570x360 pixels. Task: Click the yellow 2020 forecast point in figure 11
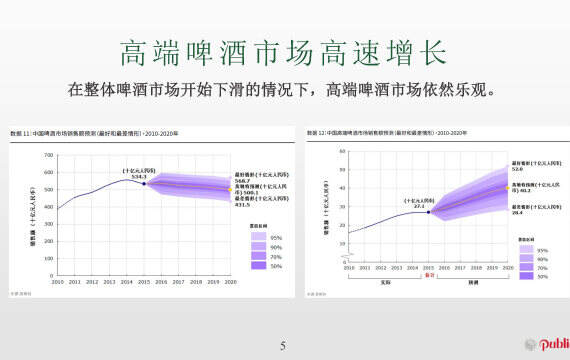click(x=230, y=189)
